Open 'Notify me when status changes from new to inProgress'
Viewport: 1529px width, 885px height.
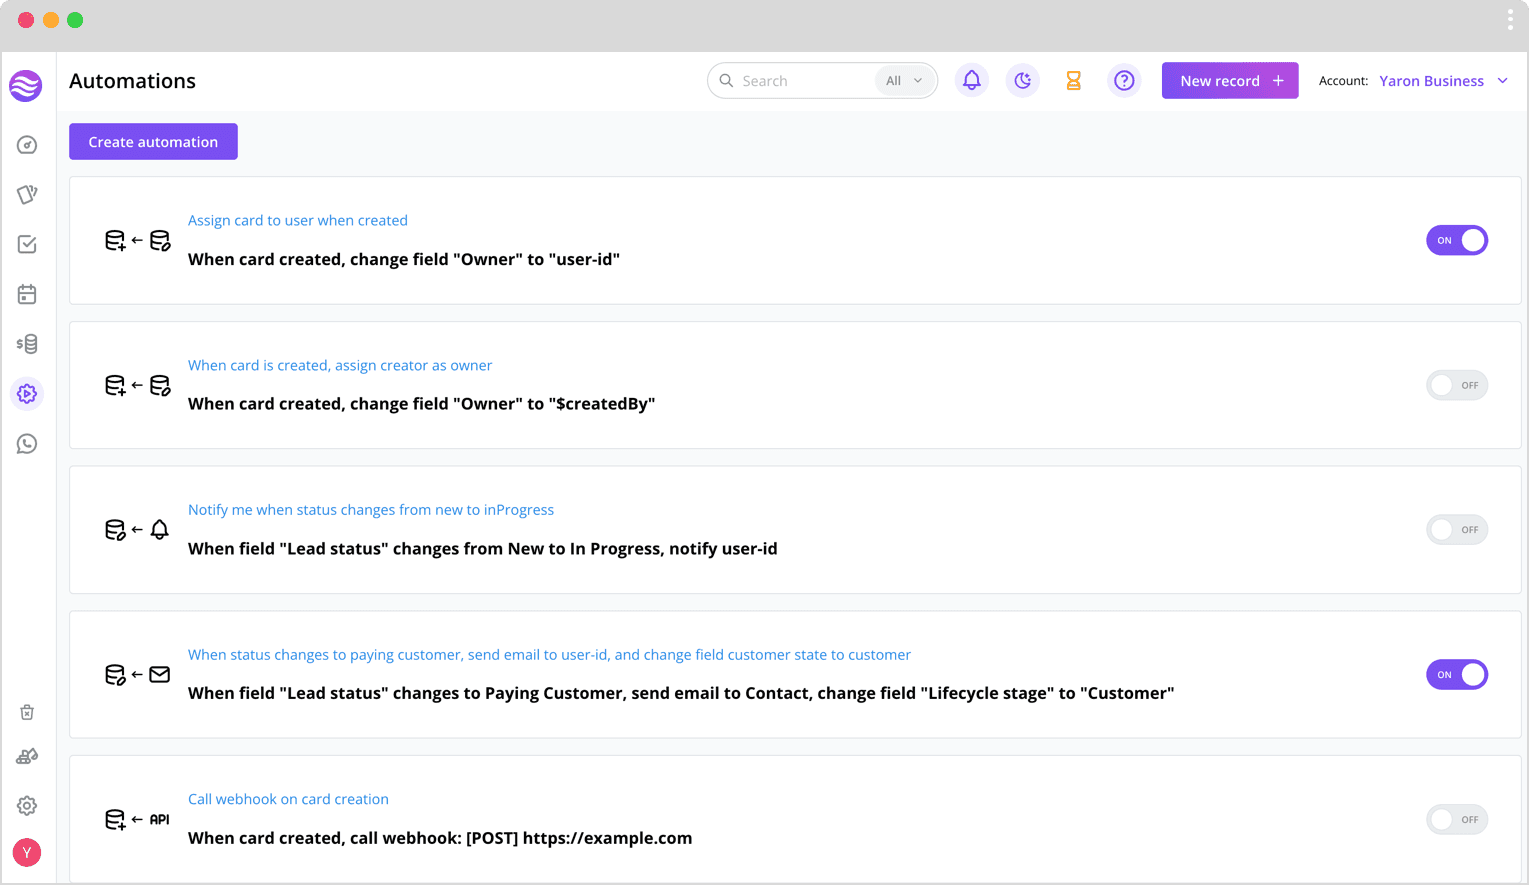coord(371,510)
